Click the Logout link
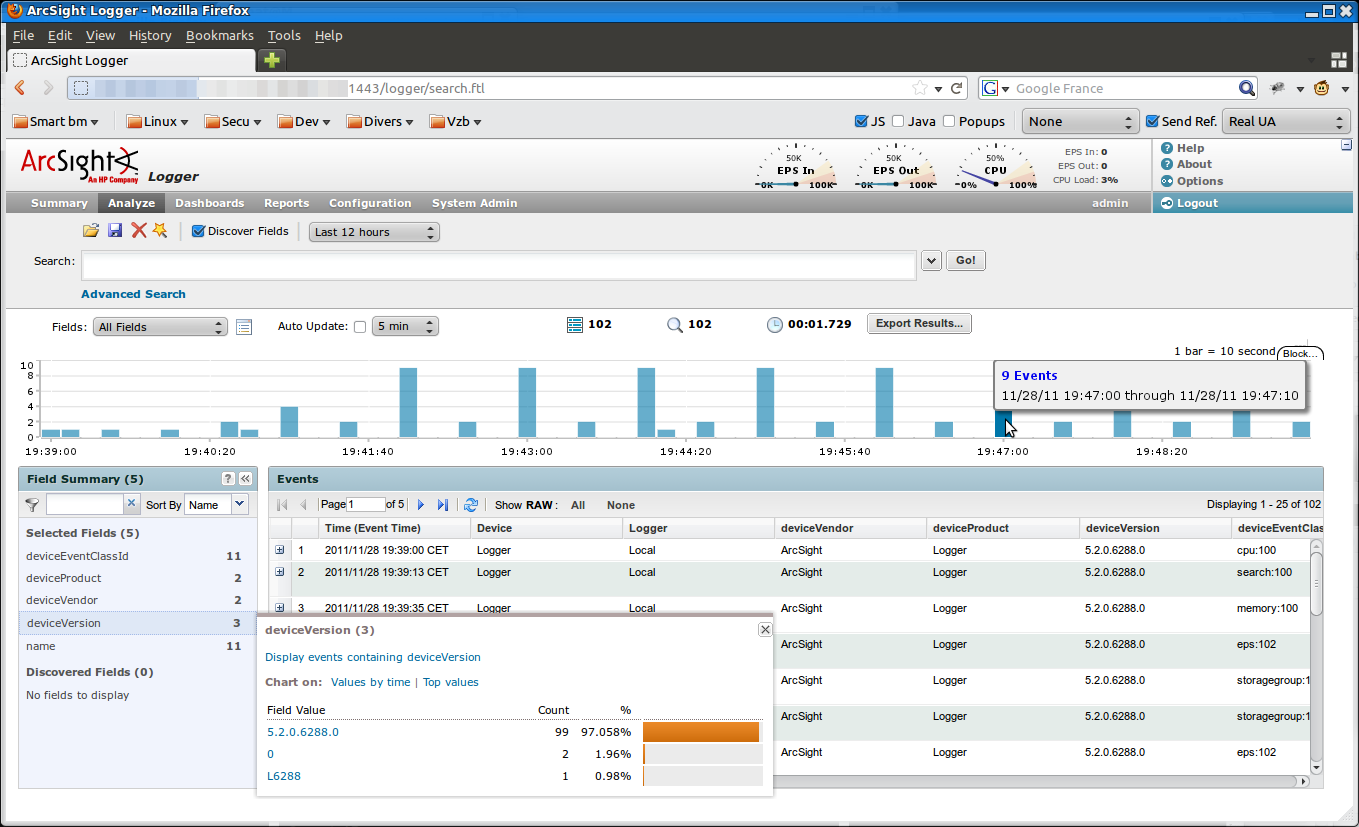1359x827 pixels. point(1197,203)
